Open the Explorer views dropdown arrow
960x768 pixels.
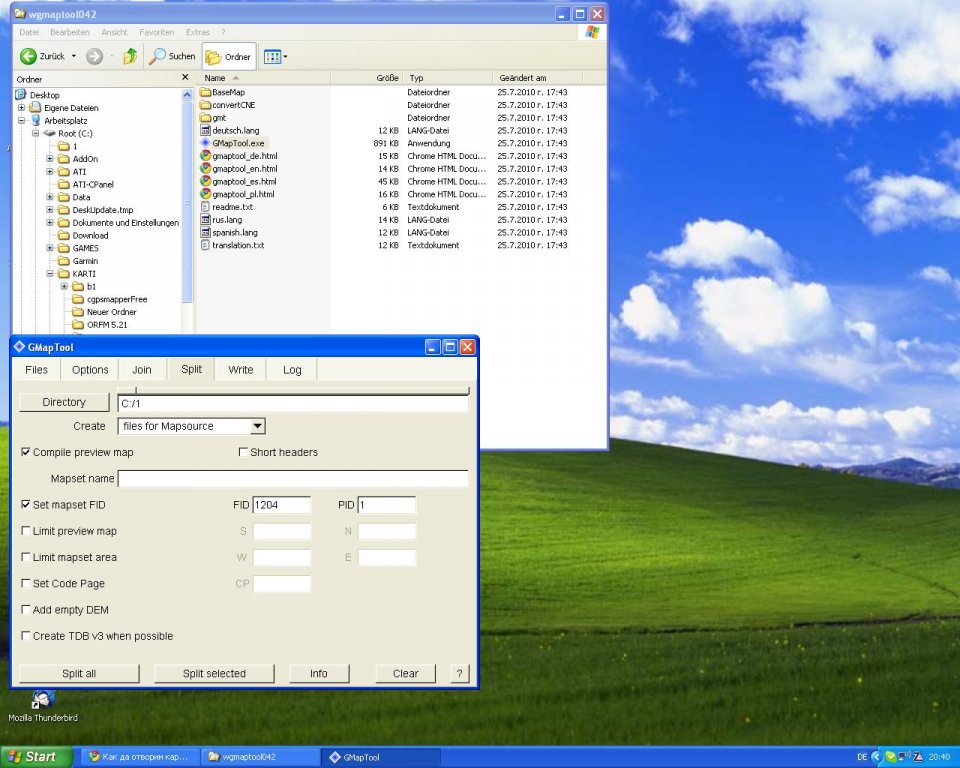[x=286, y=57]
